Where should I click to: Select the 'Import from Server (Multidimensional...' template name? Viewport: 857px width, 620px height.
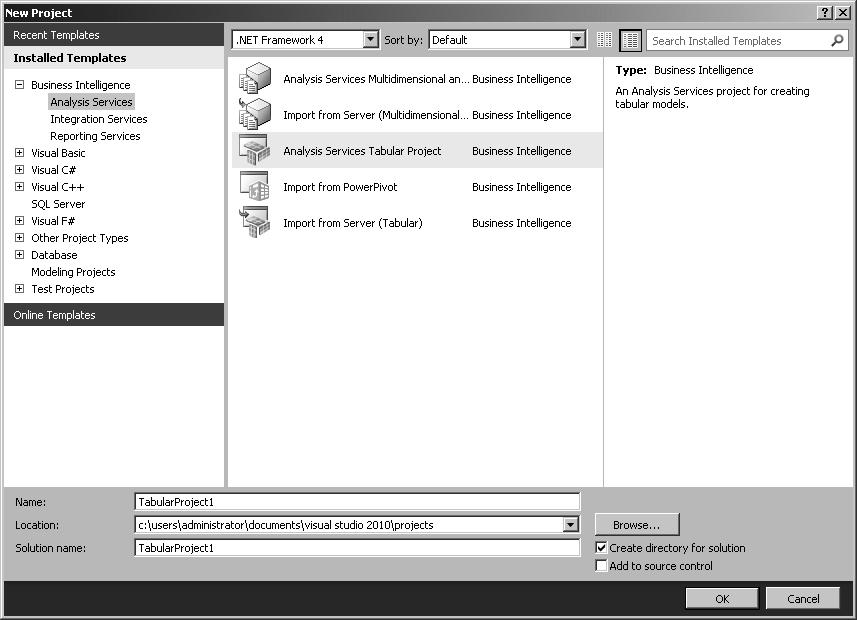[x=375, y=115]
